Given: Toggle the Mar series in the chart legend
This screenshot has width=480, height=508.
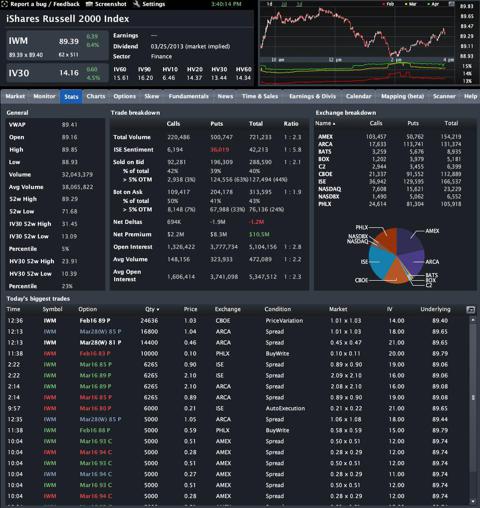Looking at the screenshot, I should pyautogui.click(x=411, y=4).
